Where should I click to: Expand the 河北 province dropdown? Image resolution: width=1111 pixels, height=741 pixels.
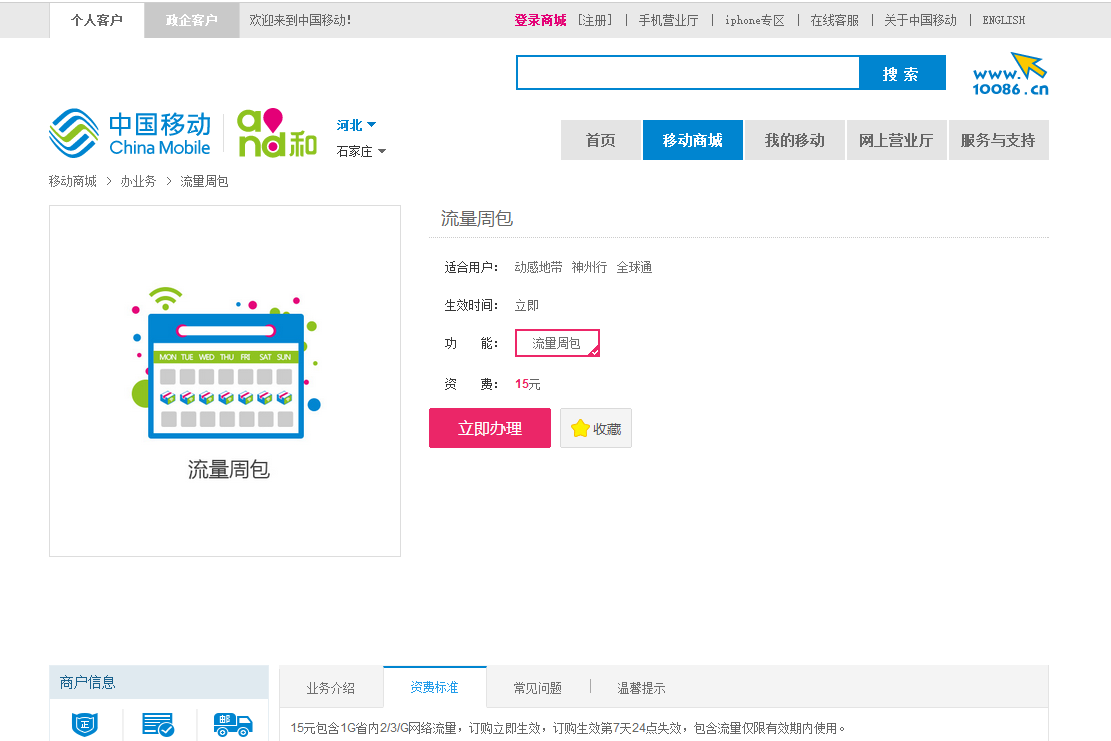pos(356,125)
